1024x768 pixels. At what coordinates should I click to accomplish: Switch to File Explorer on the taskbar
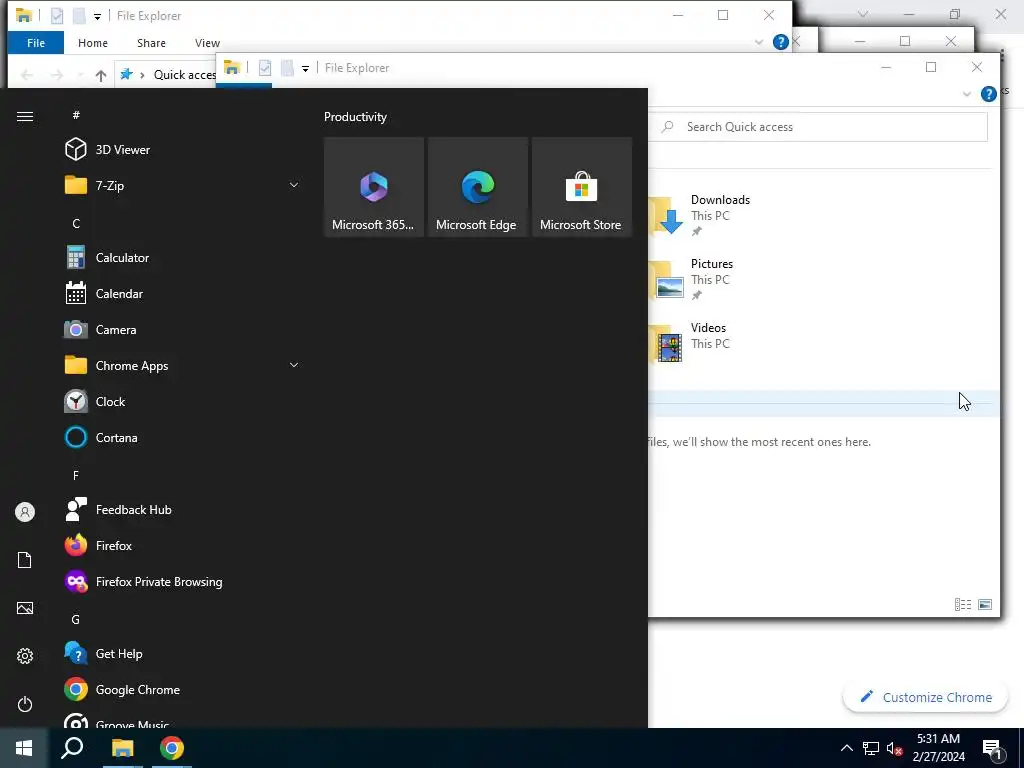click(122, 748)
